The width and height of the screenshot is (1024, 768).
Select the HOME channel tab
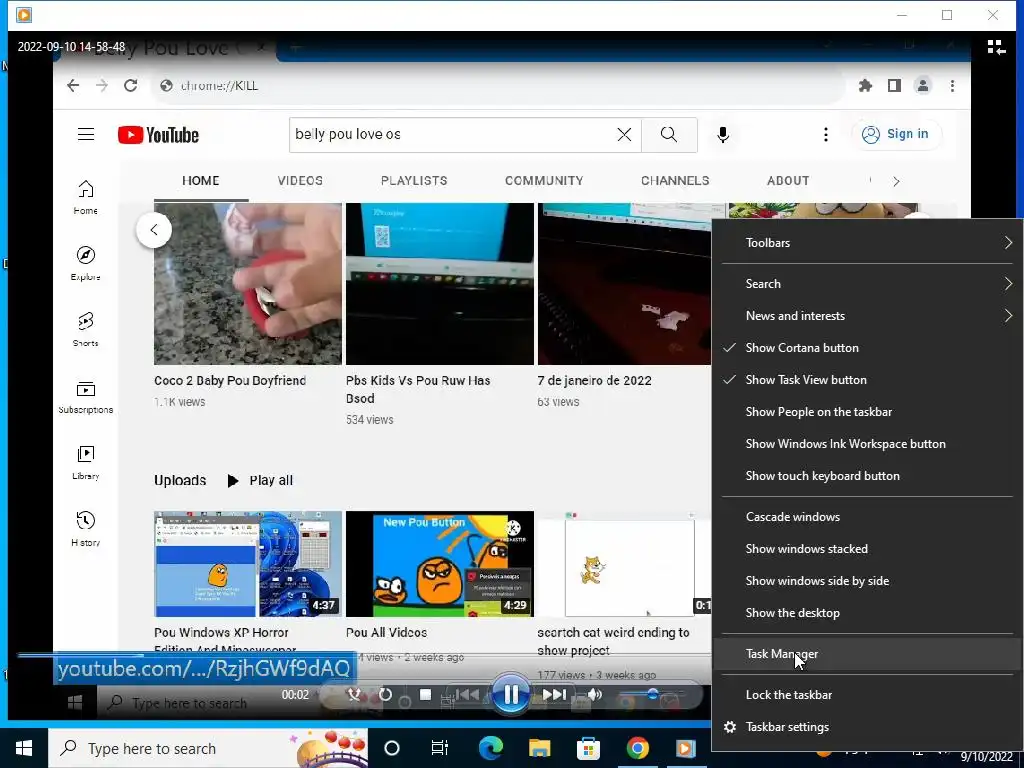coord(200,181)
